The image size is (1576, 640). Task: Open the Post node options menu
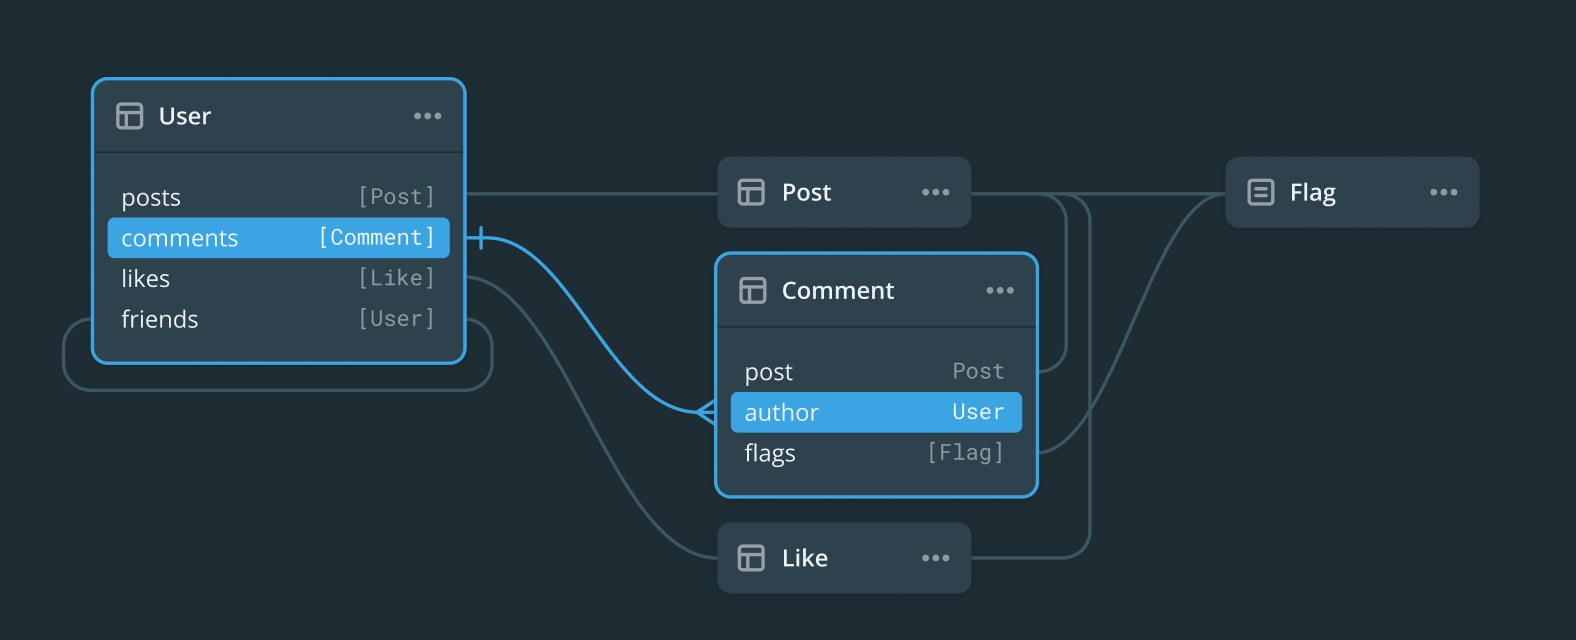935,192
